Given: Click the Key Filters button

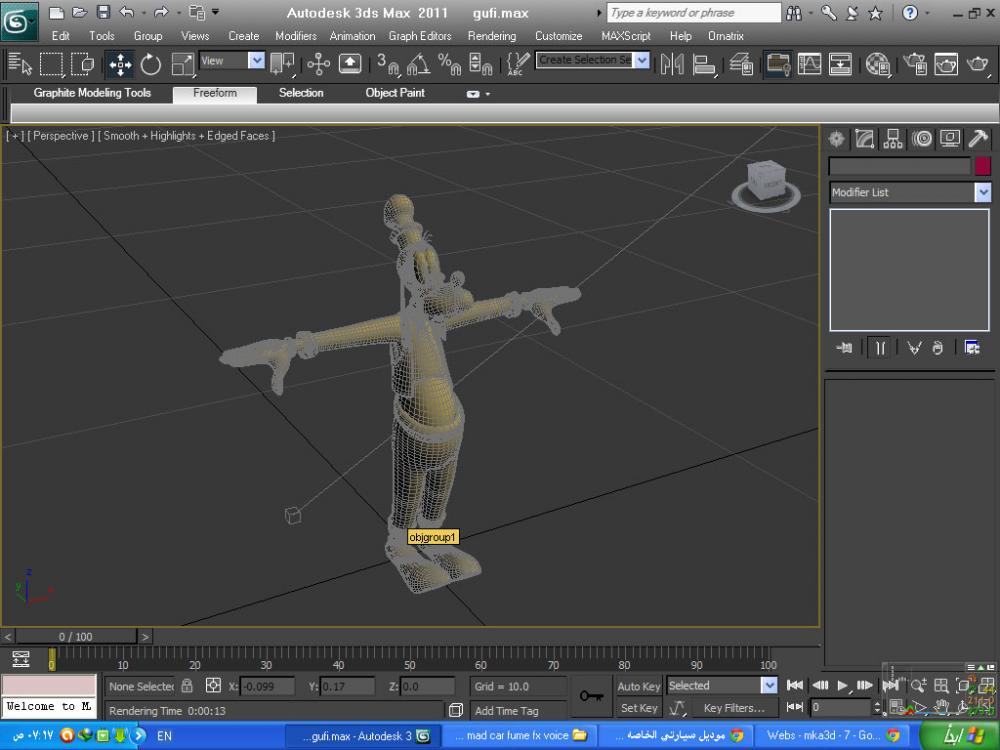Looking at the screenshot, I should point(733,708).
